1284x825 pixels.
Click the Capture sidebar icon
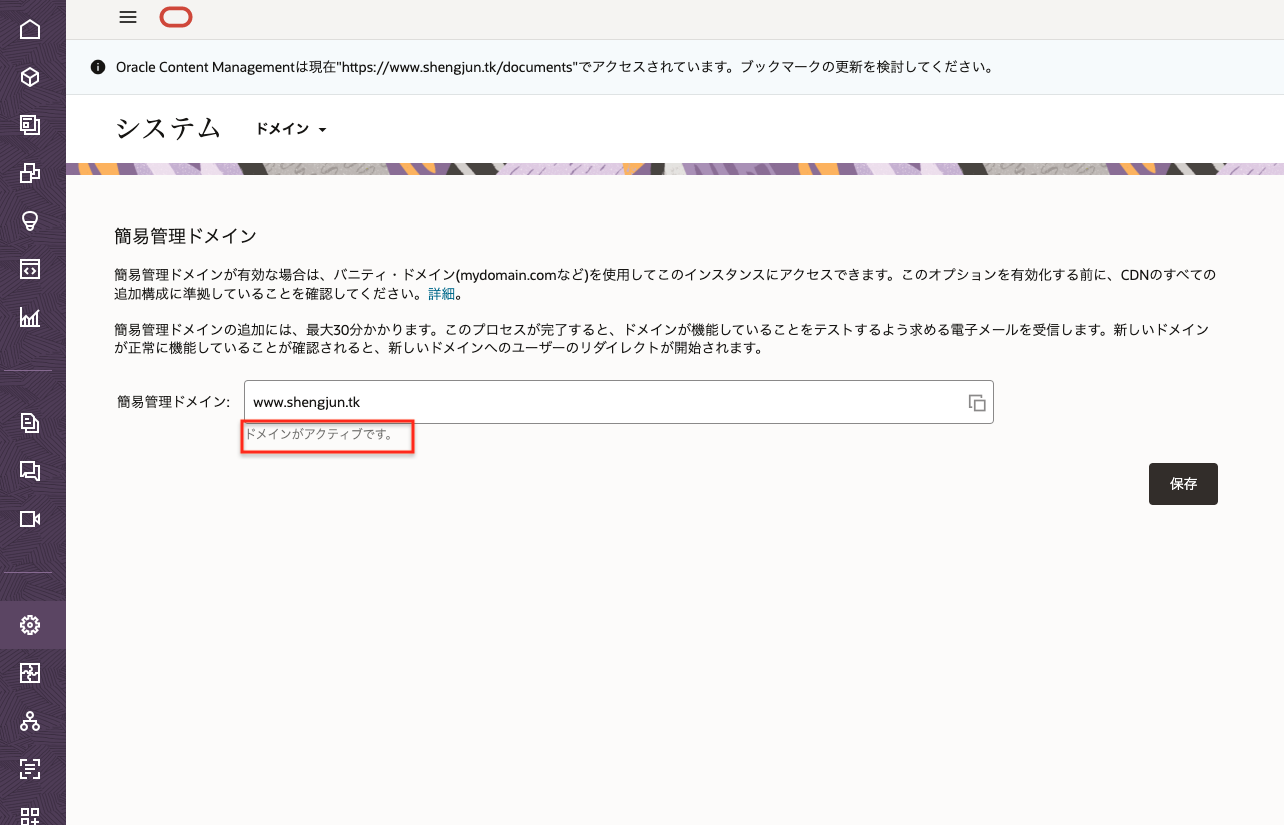32,769
